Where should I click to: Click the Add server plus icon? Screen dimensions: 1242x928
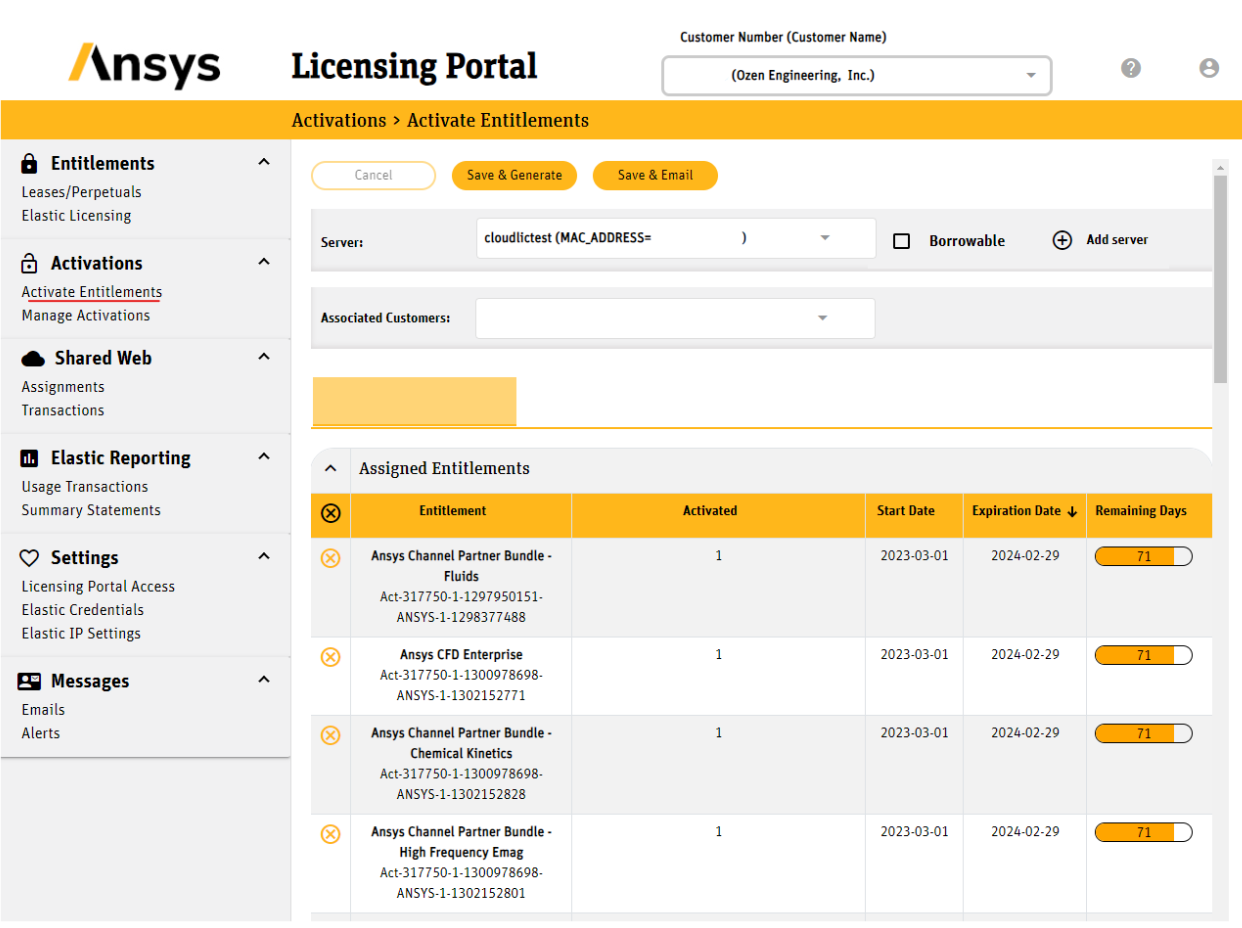click(1062, 240)
